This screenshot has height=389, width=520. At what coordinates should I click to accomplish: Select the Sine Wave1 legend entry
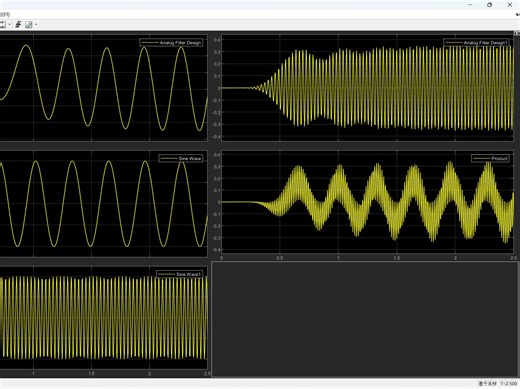(179, 274)
